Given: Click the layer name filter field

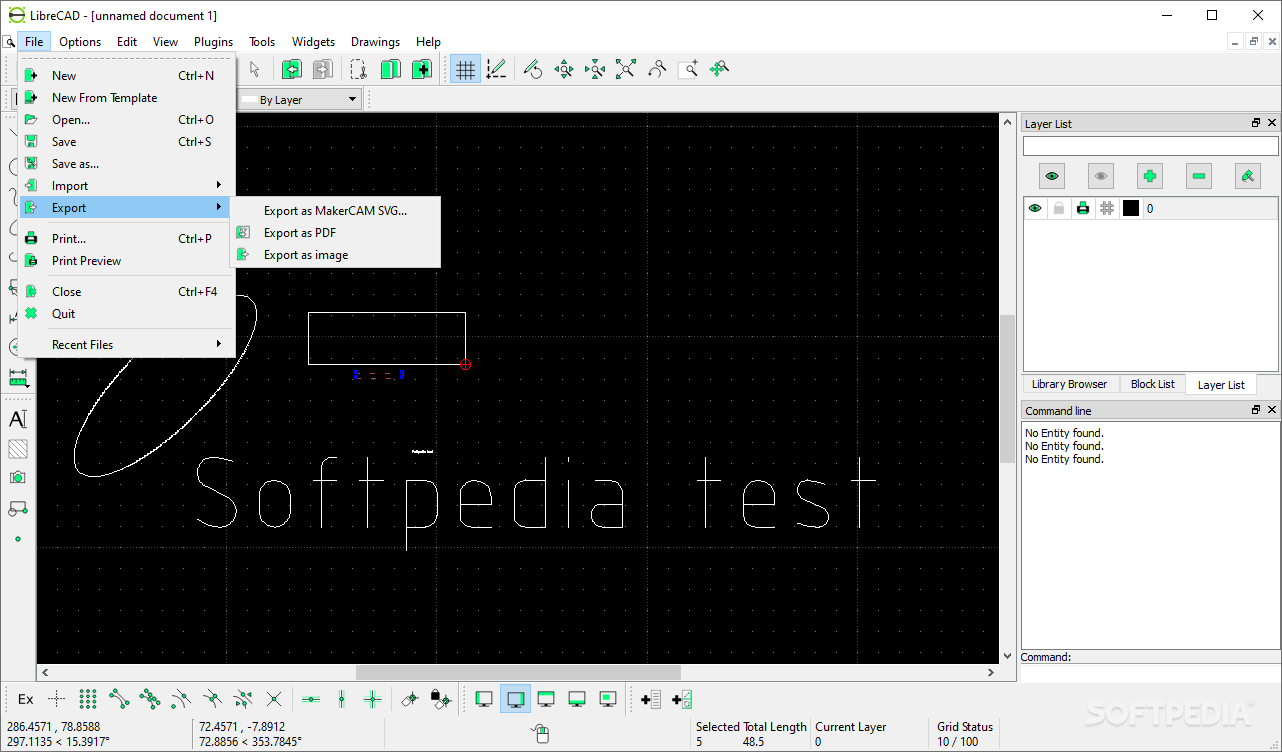Looking at the screenshot, I should tap(1150, 146).
